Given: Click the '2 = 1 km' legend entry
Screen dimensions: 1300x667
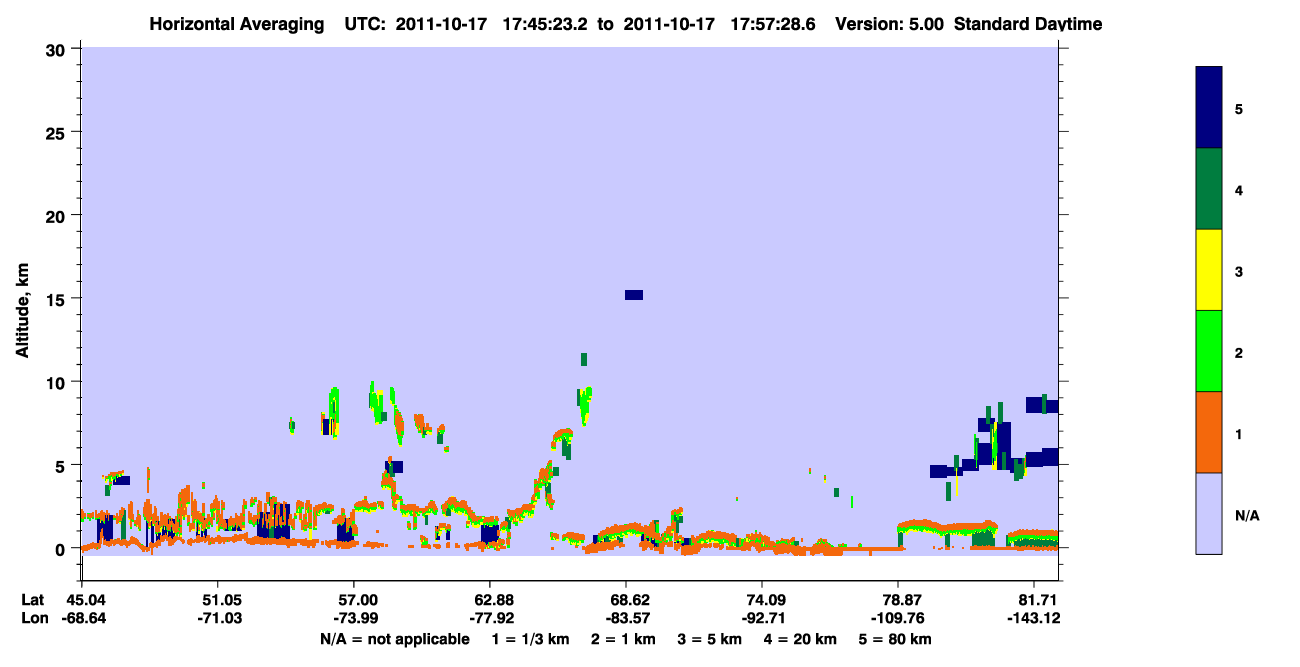Looking at the screenshot, I should 622,639.
